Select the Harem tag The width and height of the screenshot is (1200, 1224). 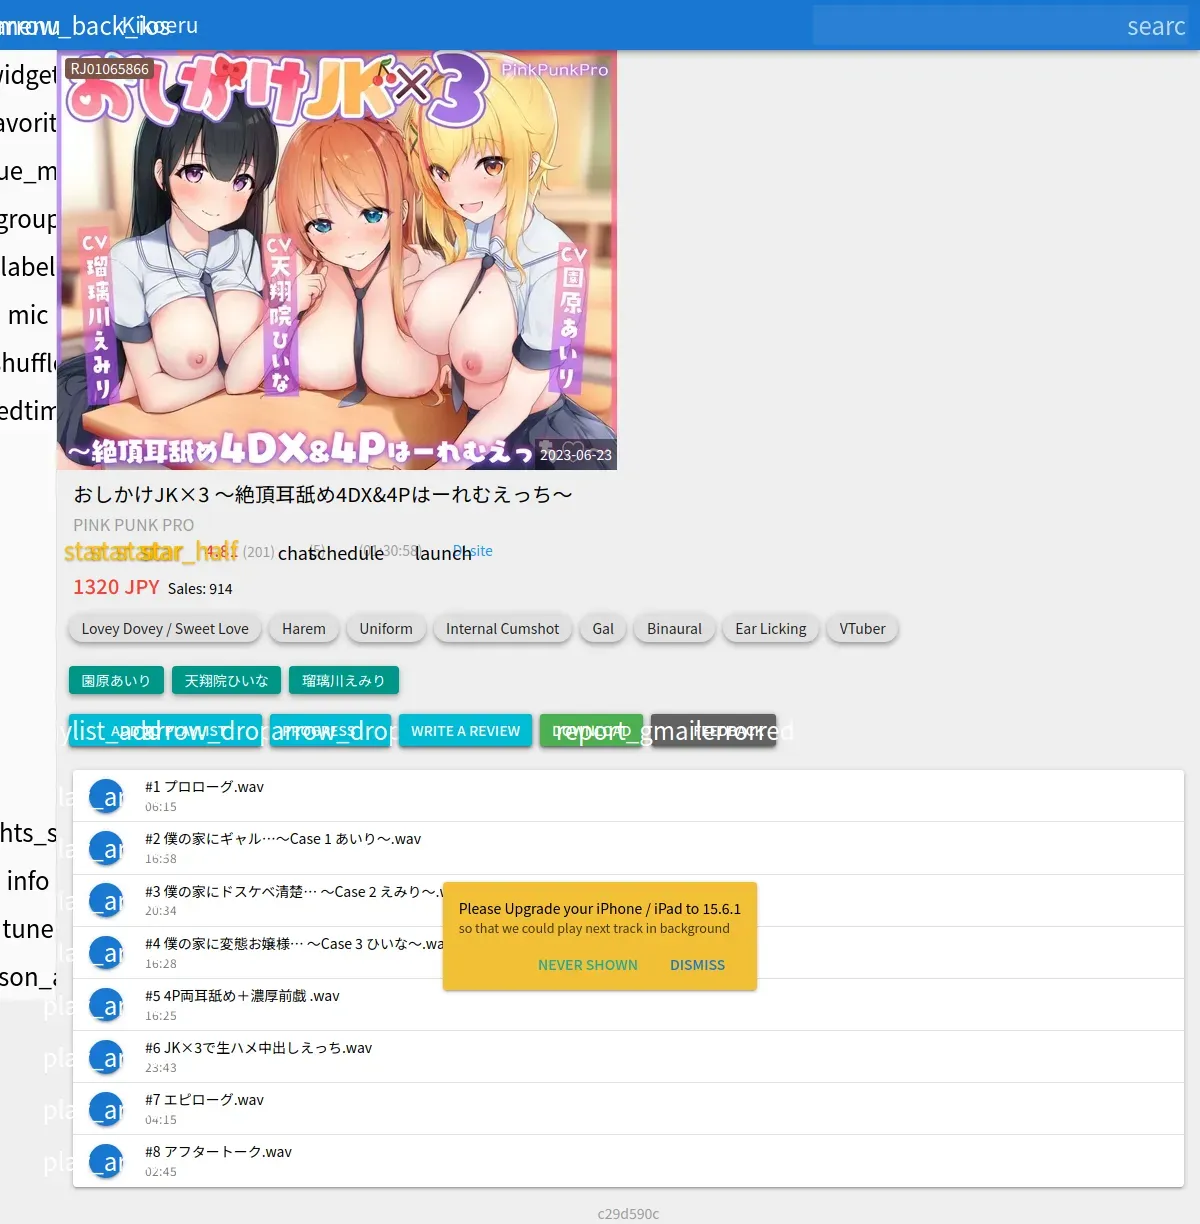pyautogui.click(x=304, y=629)
